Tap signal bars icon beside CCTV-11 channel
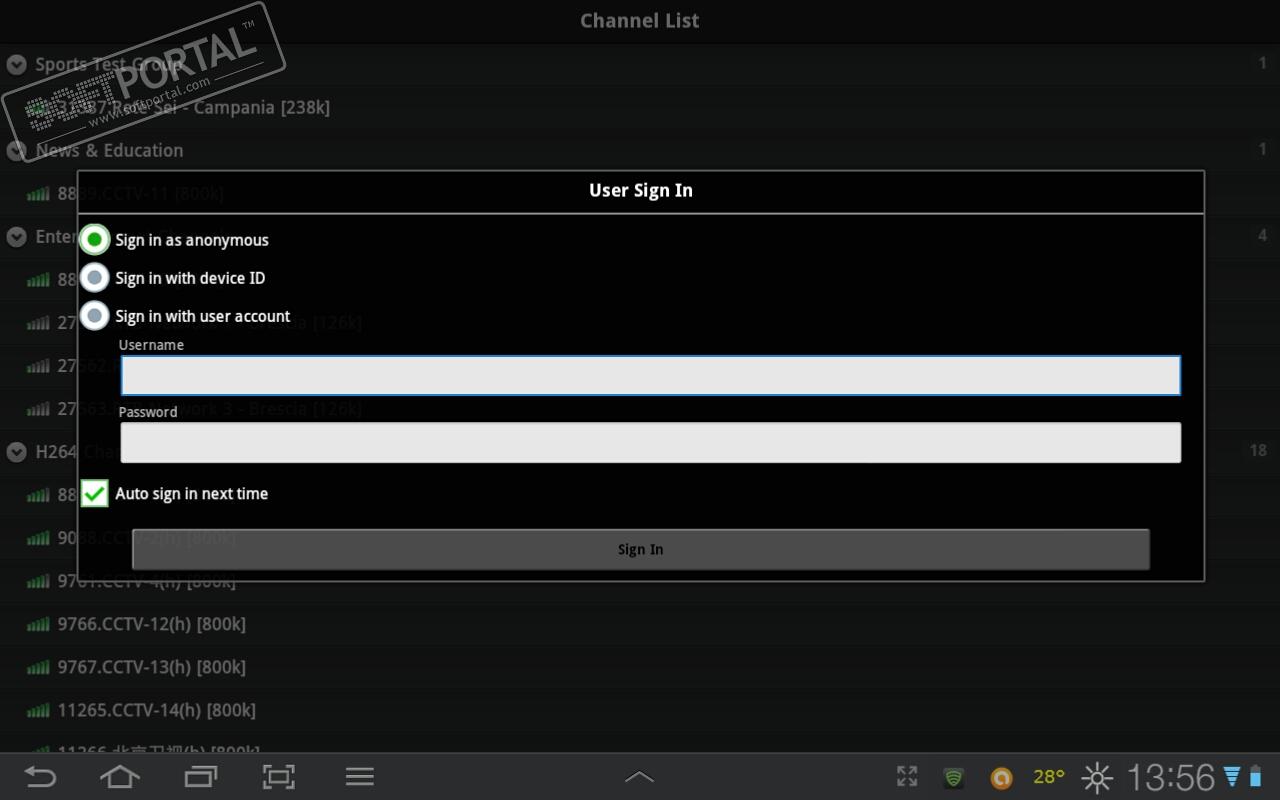 38,194
